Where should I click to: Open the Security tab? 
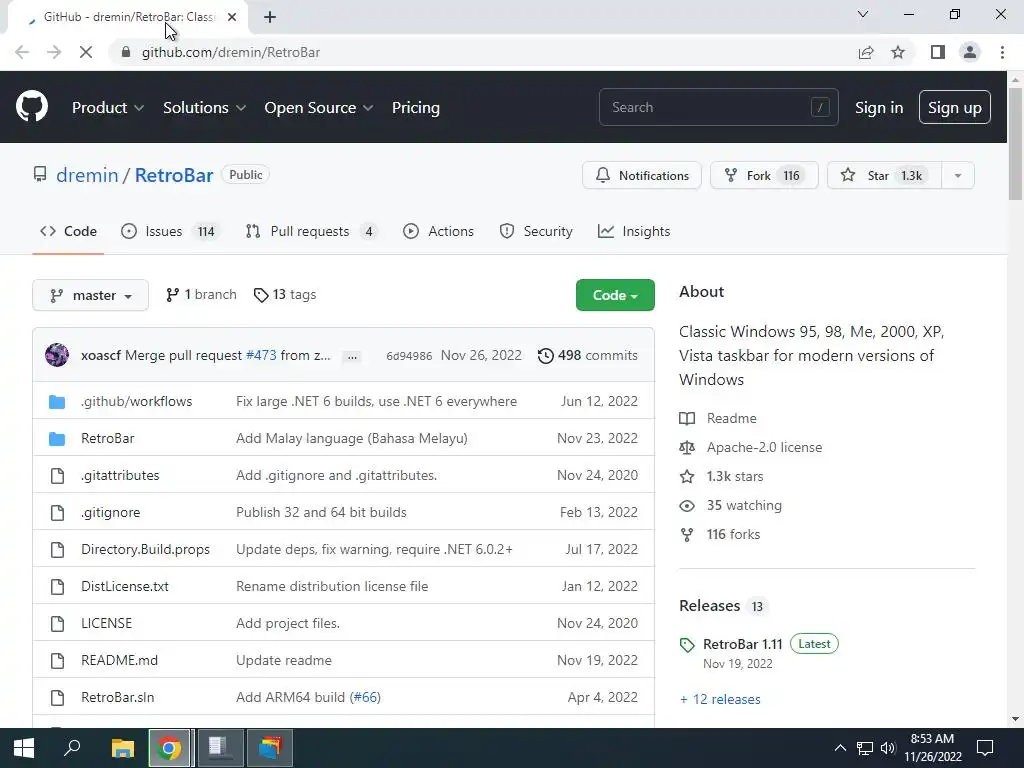536,231
